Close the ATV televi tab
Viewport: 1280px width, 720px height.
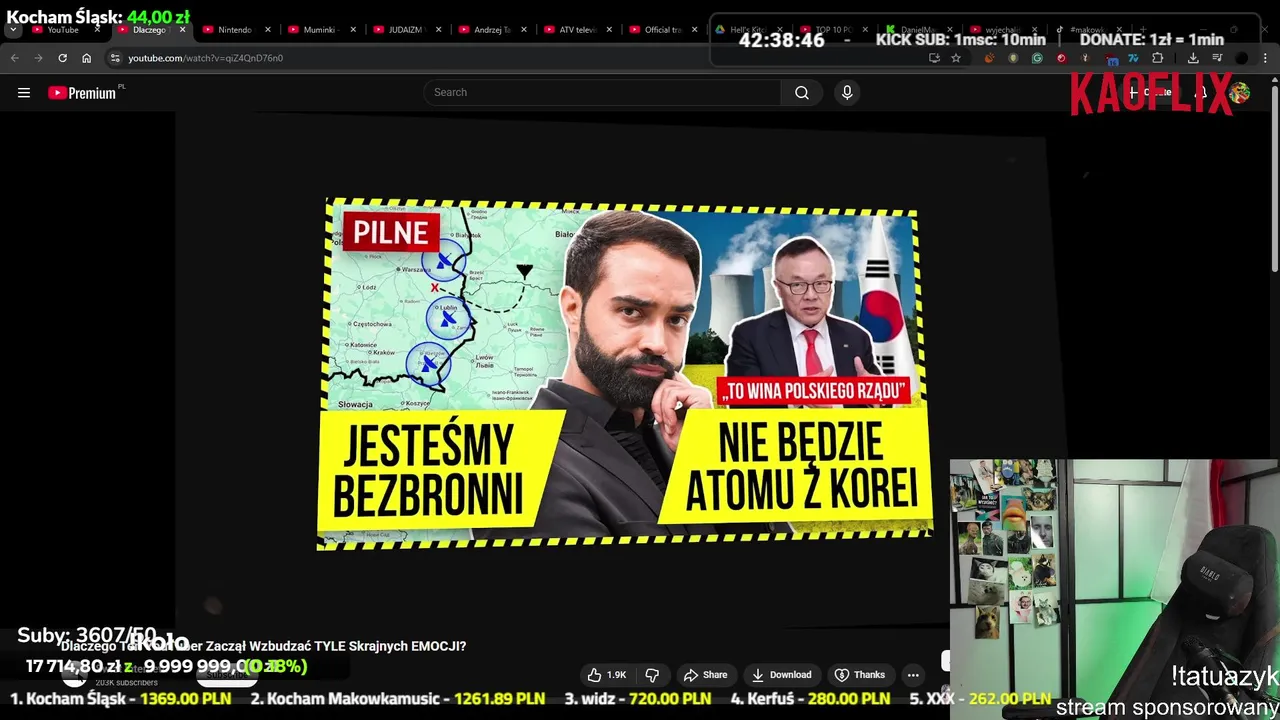[608, 30]
